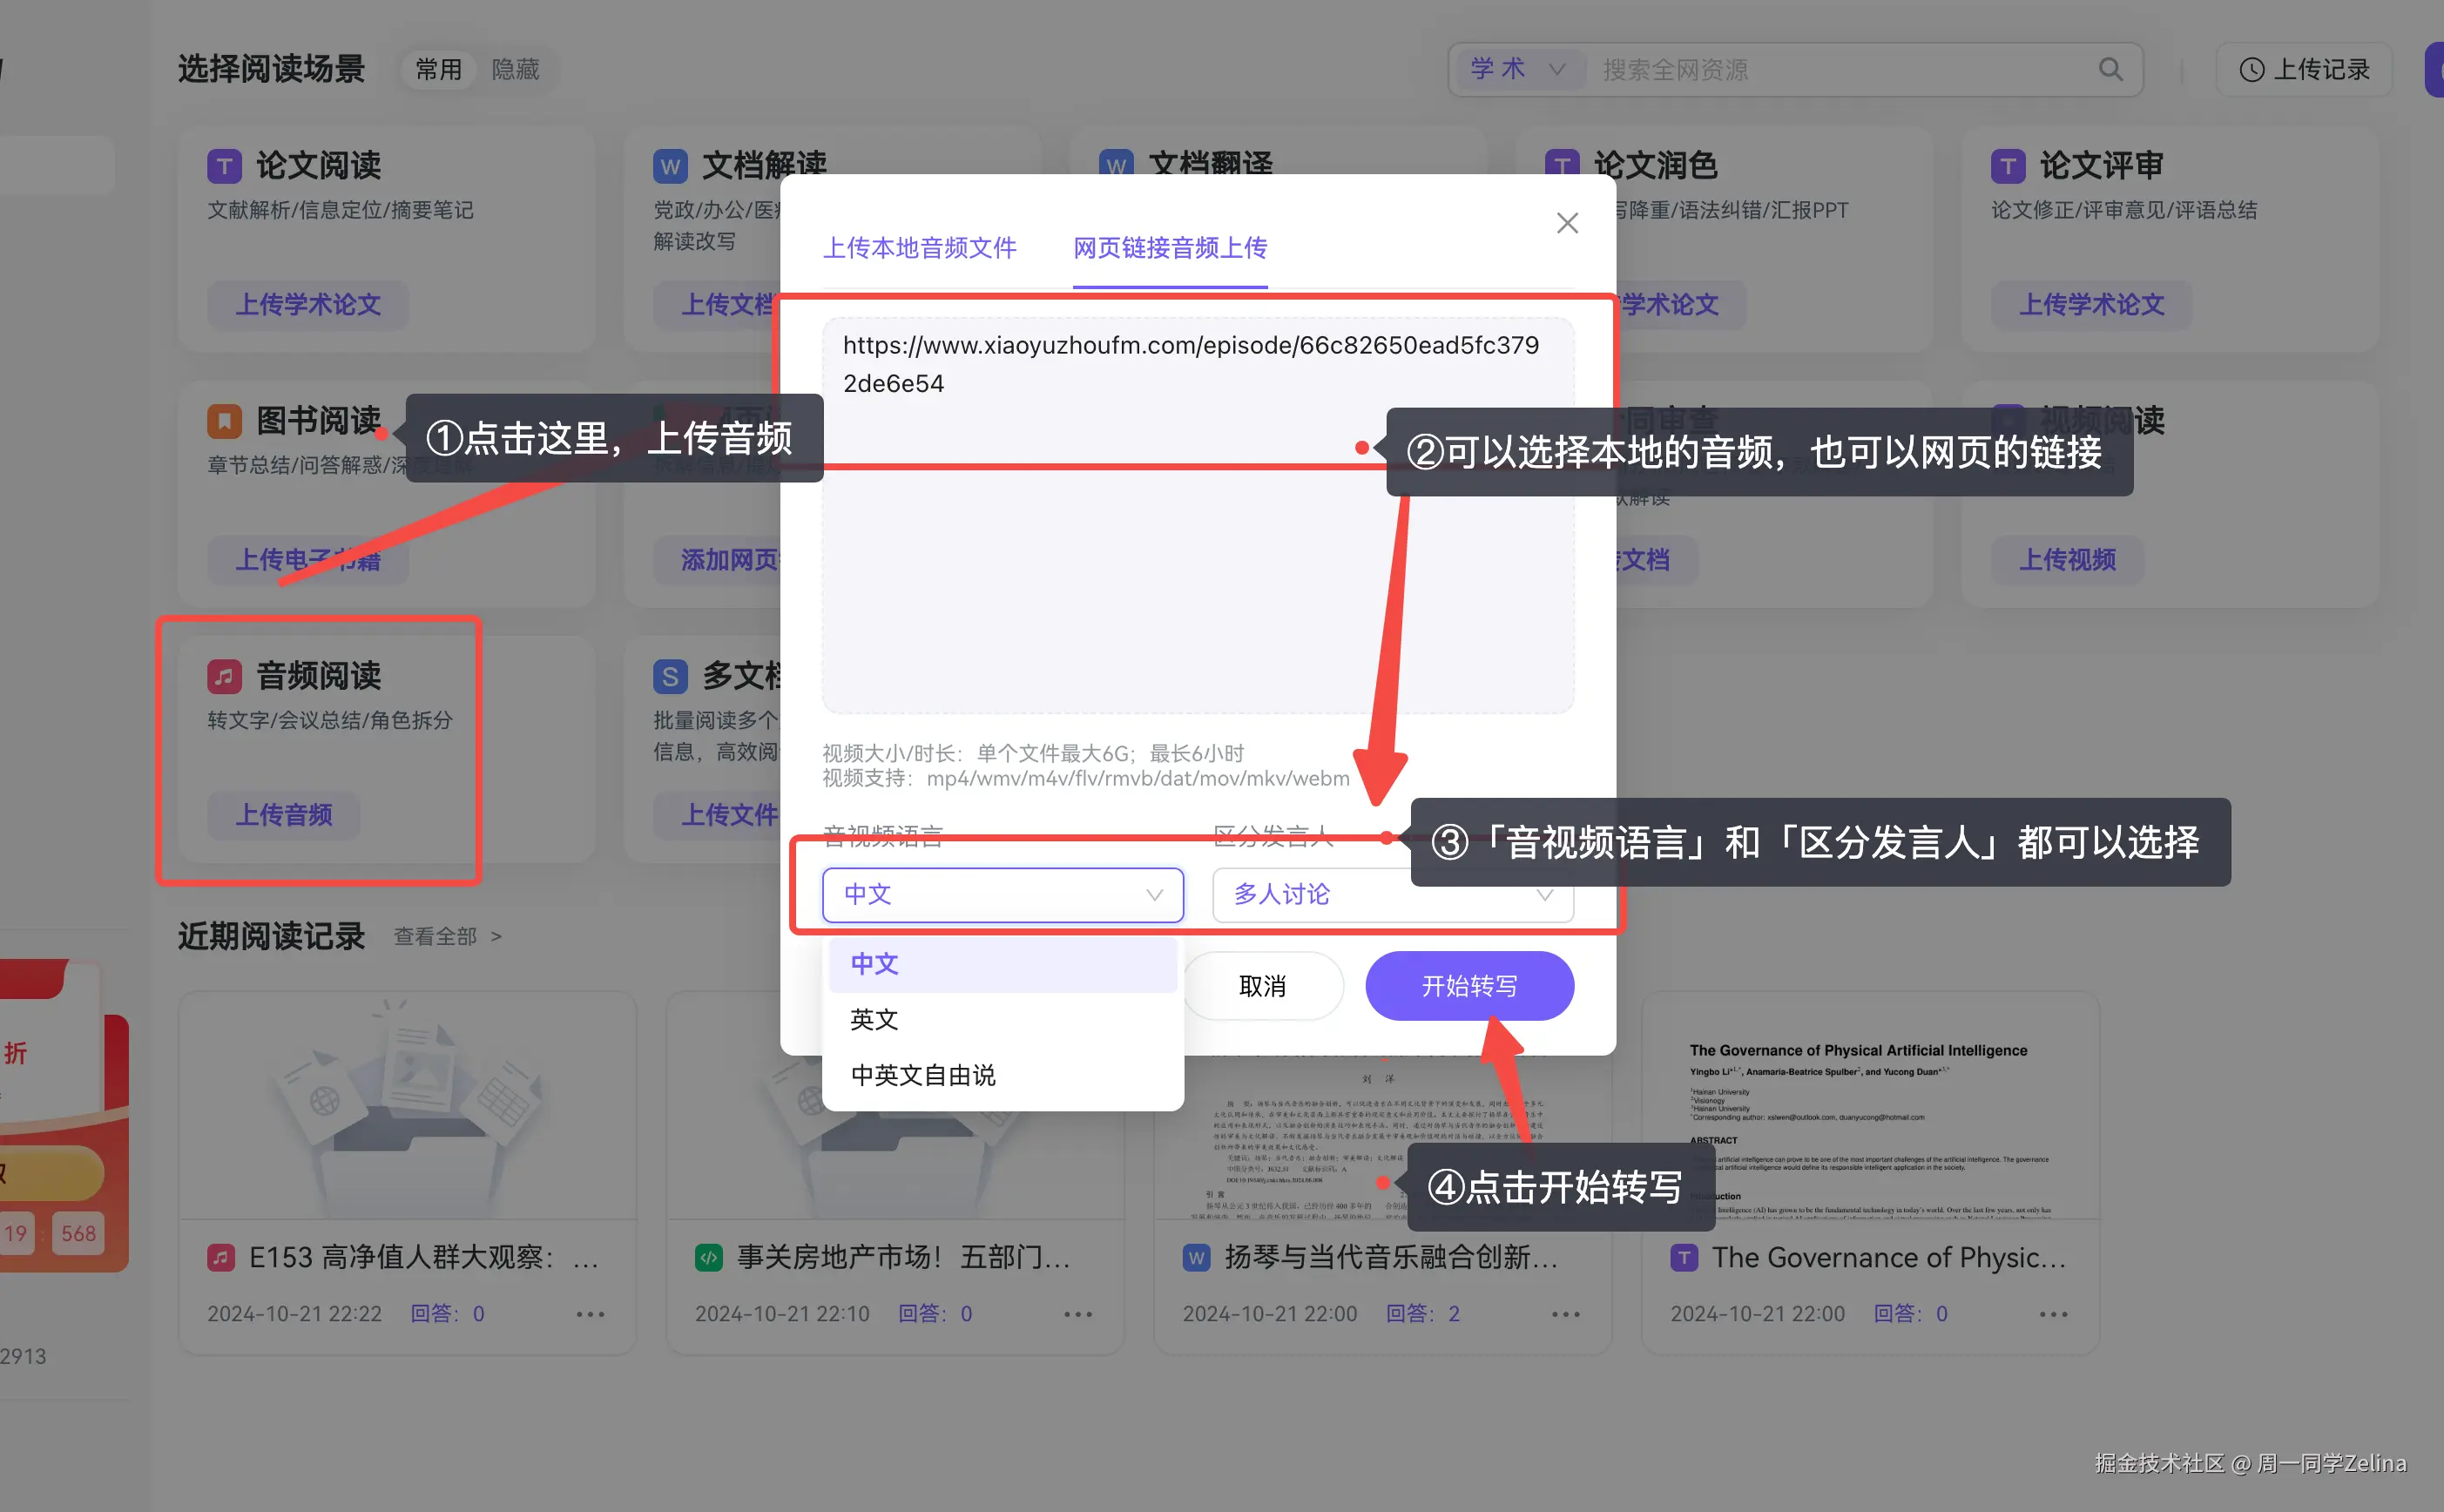The width and height of the screenshot is (2444, 1512).
Task: Select the 音频阅读 music note icon
Action: [224, 675]
